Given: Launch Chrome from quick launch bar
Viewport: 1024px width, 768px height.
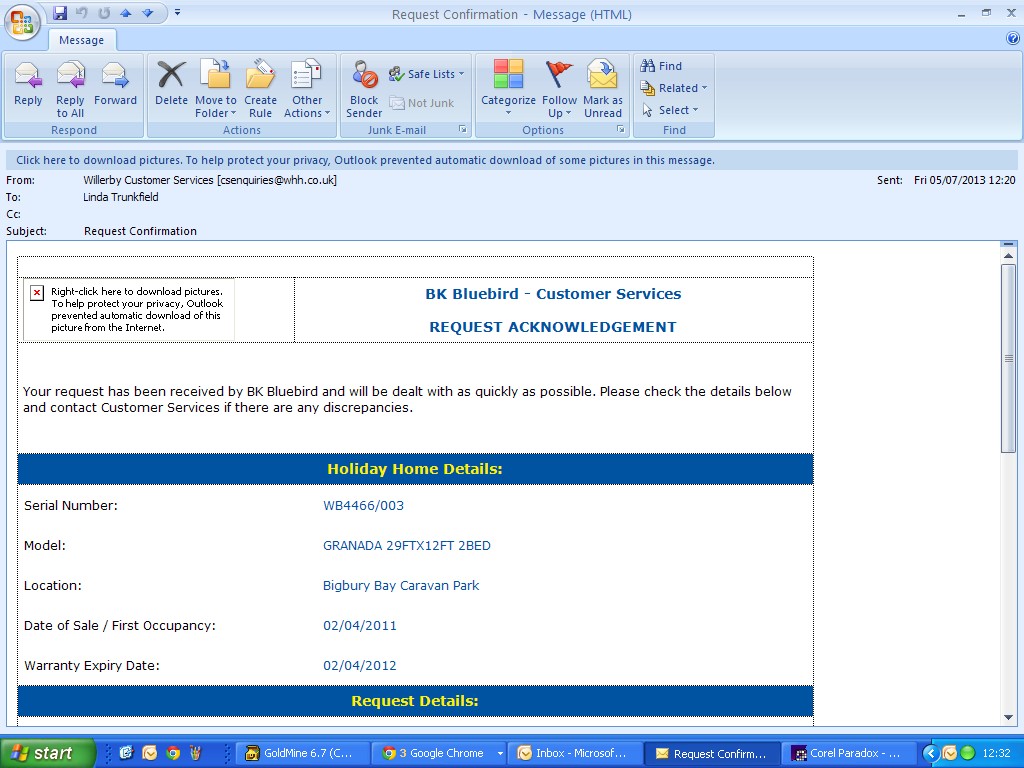Looking at the screenshot, I should [172, 753].
